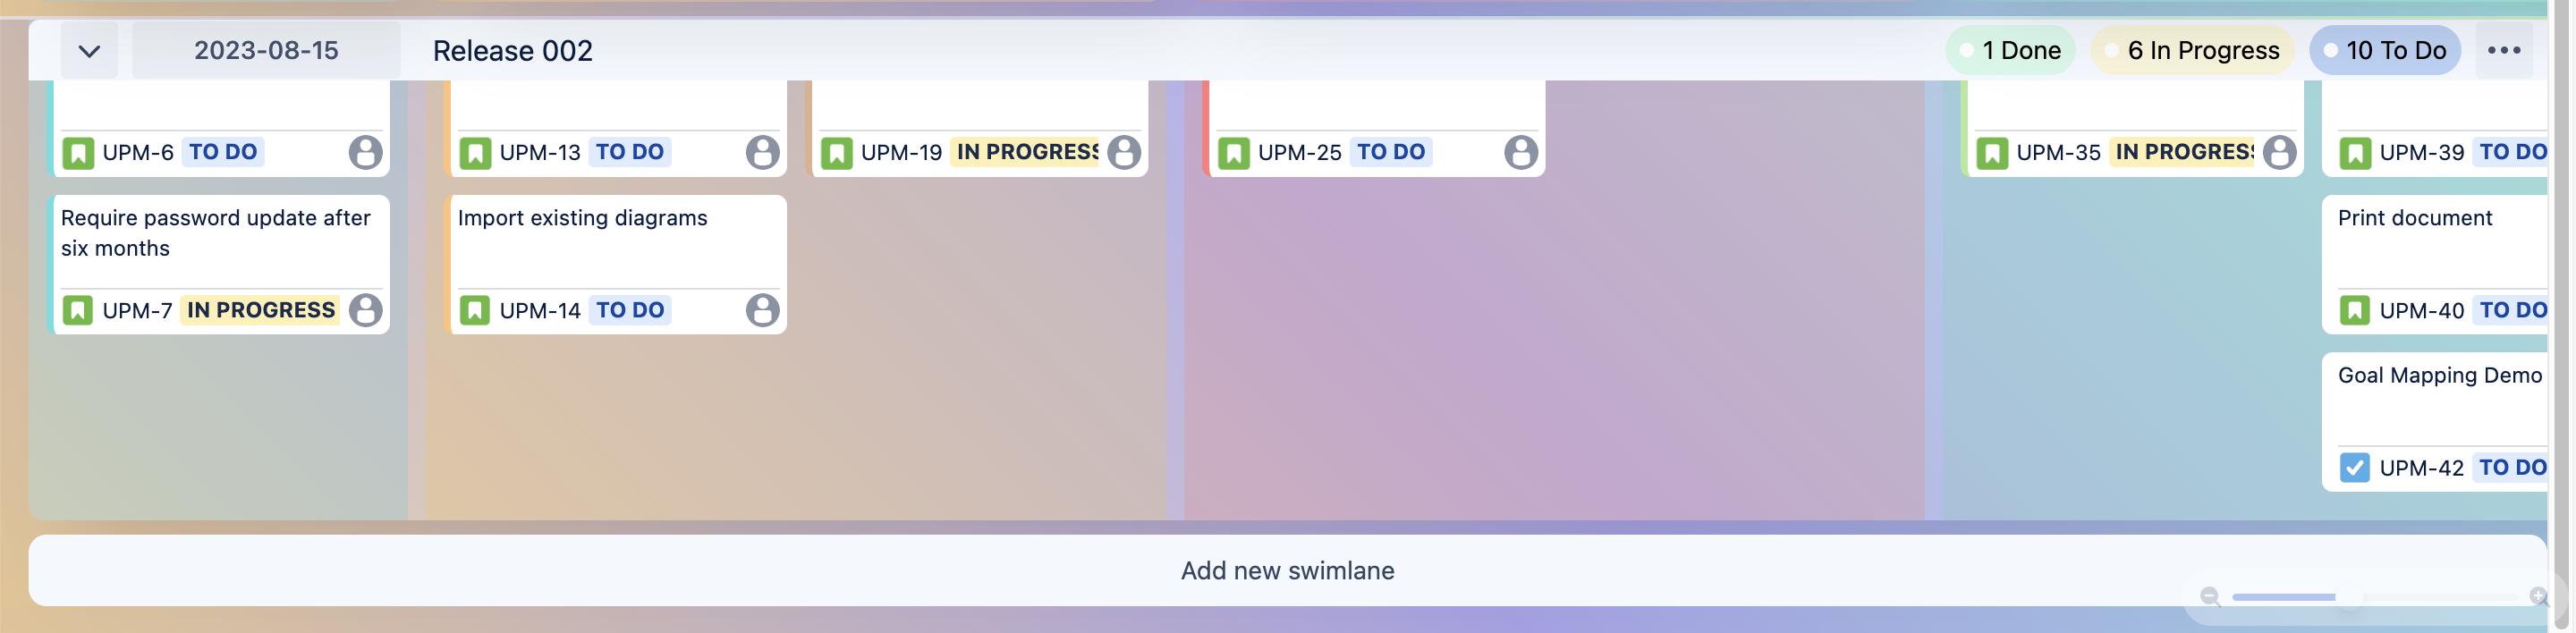2576x633 pixels.
Task: Click the UPM-7 story type icon
Action: pos(78,310)
